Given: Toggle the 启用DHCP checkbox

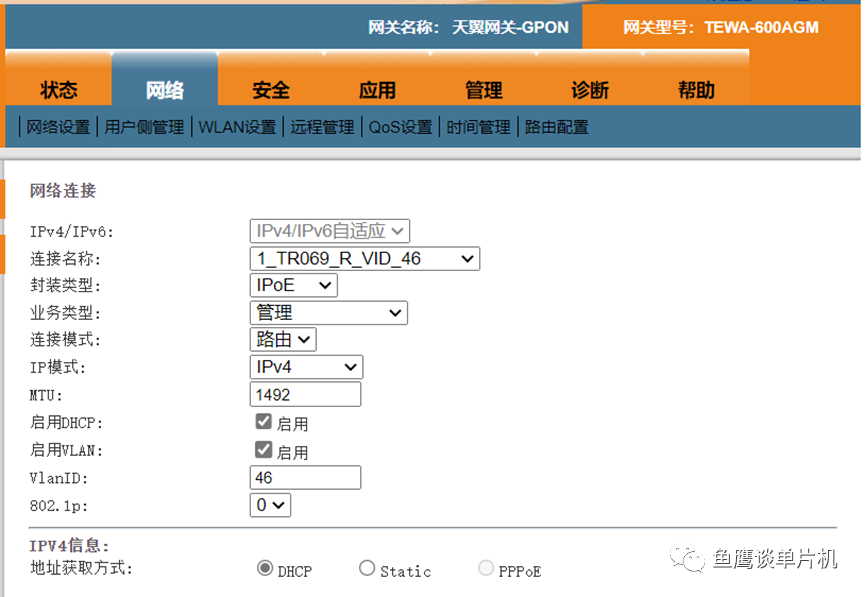Looking at the screenshot, I should [264, 422].
